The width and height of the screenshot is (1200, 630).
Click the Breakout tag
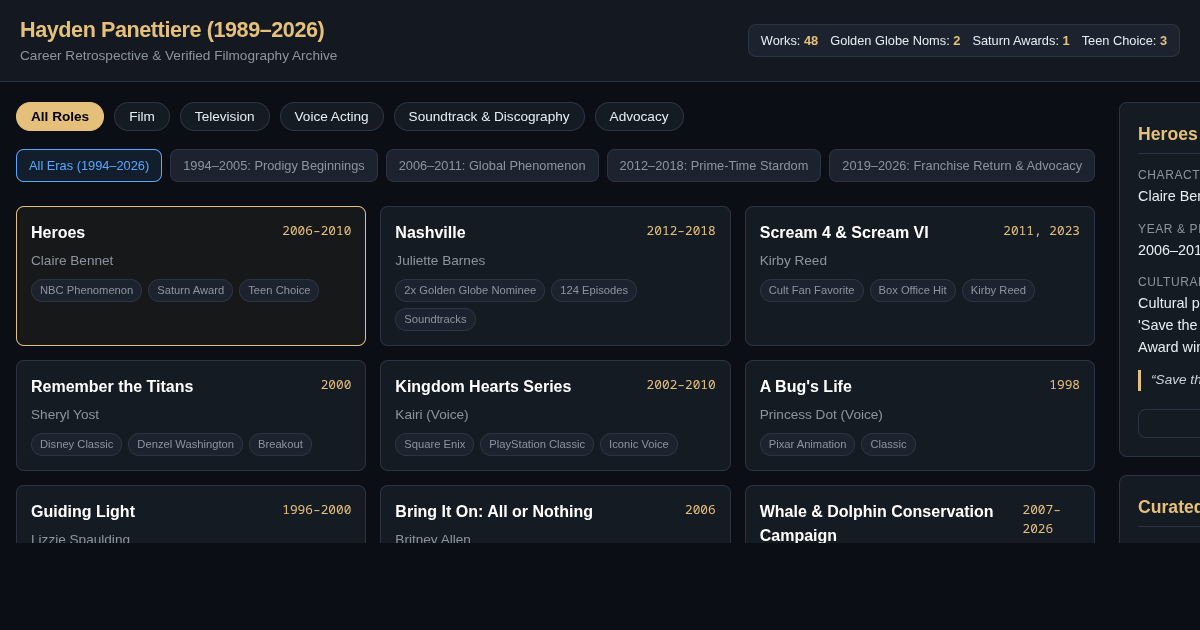point(280,445)
